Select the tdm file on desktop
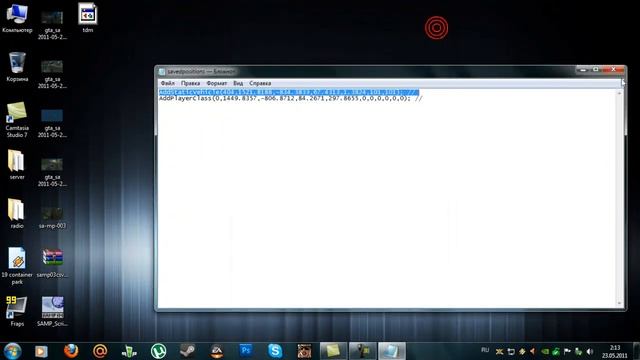The height and width of the screenshot is (360, 640). pyautogui.click(x=88, y=18)
